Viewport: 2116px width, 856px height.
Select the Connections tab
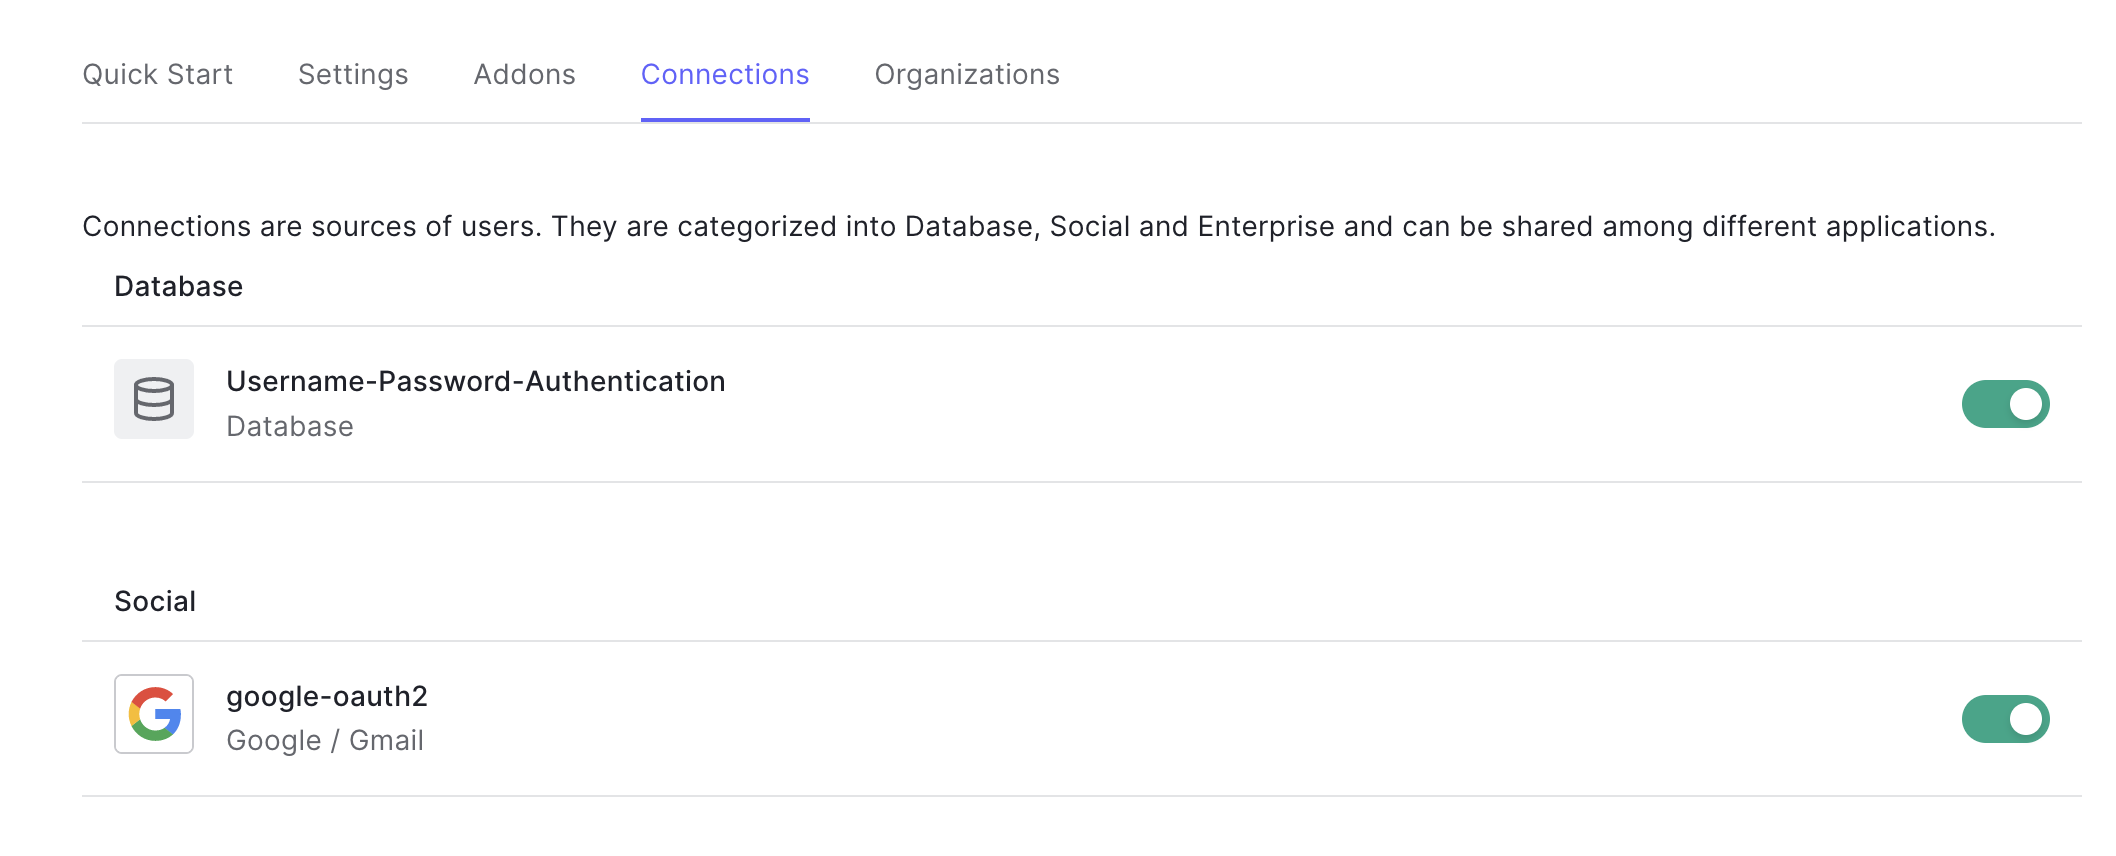725,75
